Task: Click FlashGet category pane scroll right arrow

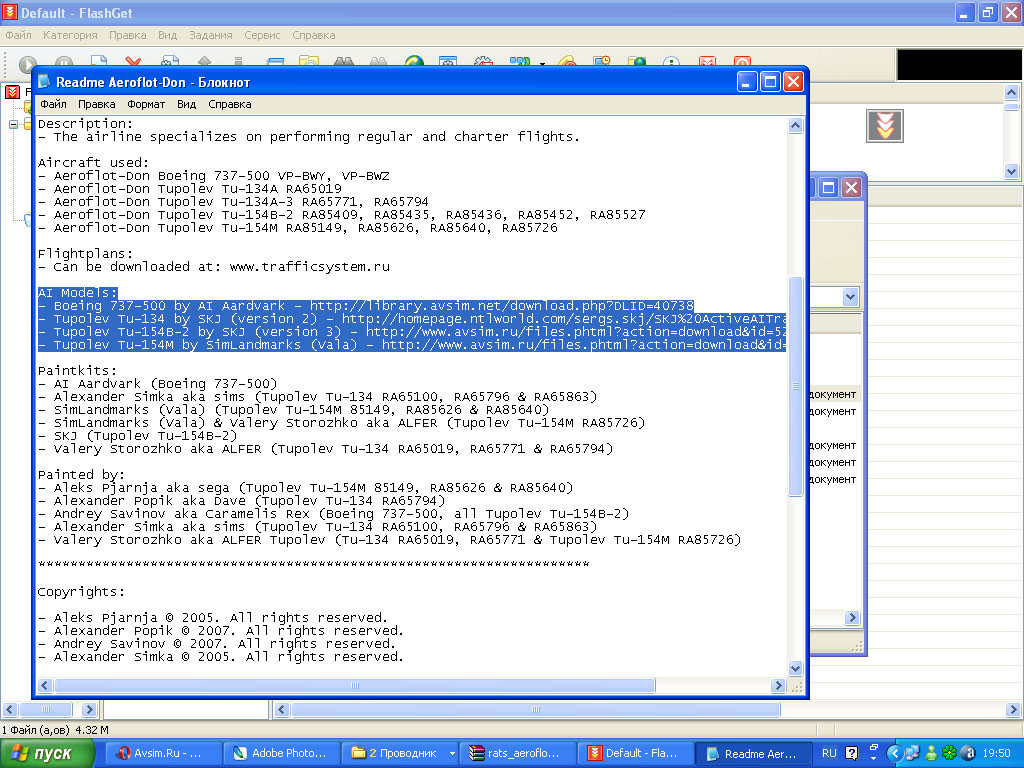Action: tap(89, 709)
